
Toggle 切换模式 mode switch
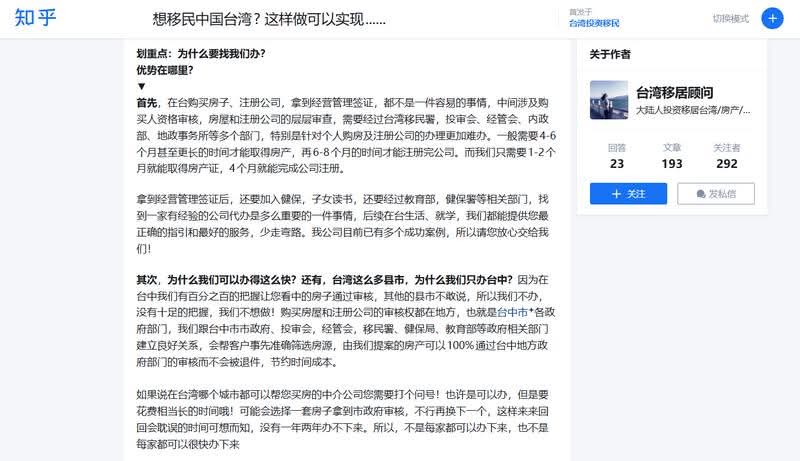[x=731, y=19]
